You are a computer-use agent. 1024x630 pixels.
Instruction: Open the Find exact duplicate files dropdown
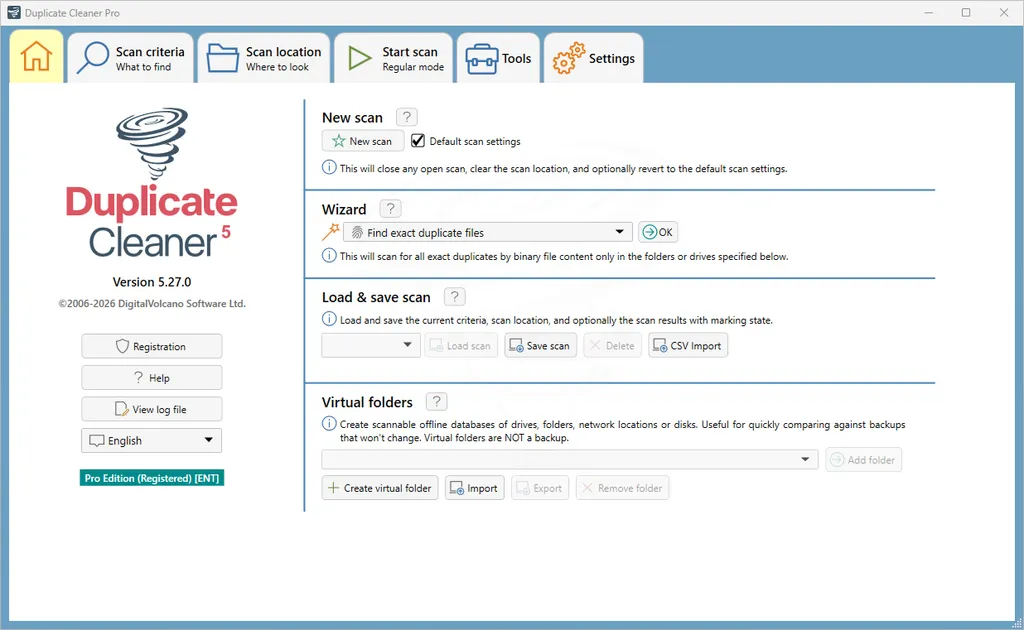click(x=488, y=232)
